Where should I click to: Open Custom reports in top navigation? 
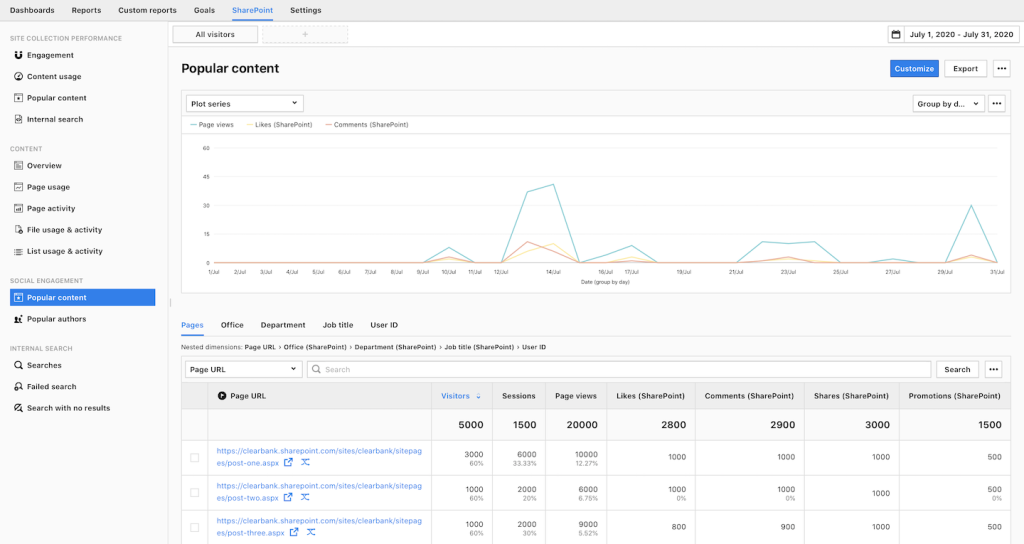(x=147, y=10)
